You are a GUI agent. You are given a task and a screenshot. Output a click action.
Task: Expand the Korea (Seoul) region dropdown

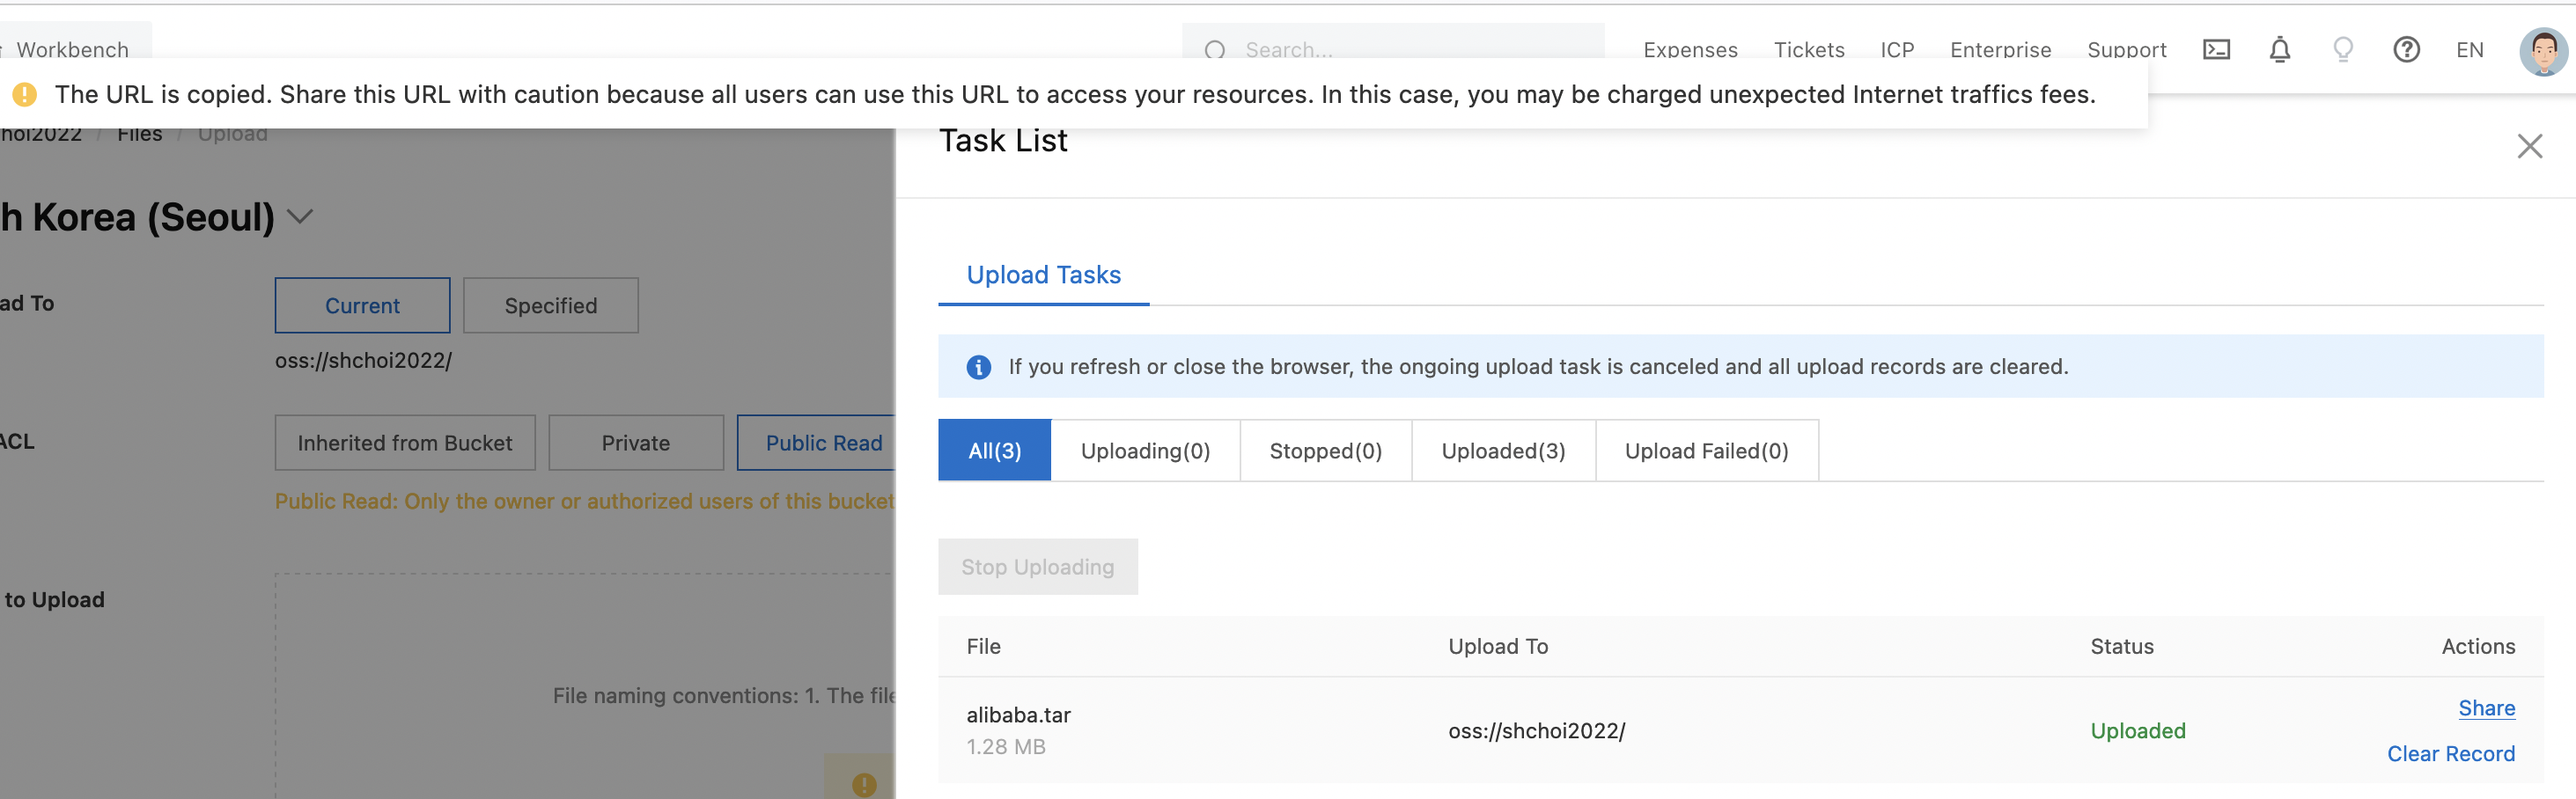(x=300, y=216)
